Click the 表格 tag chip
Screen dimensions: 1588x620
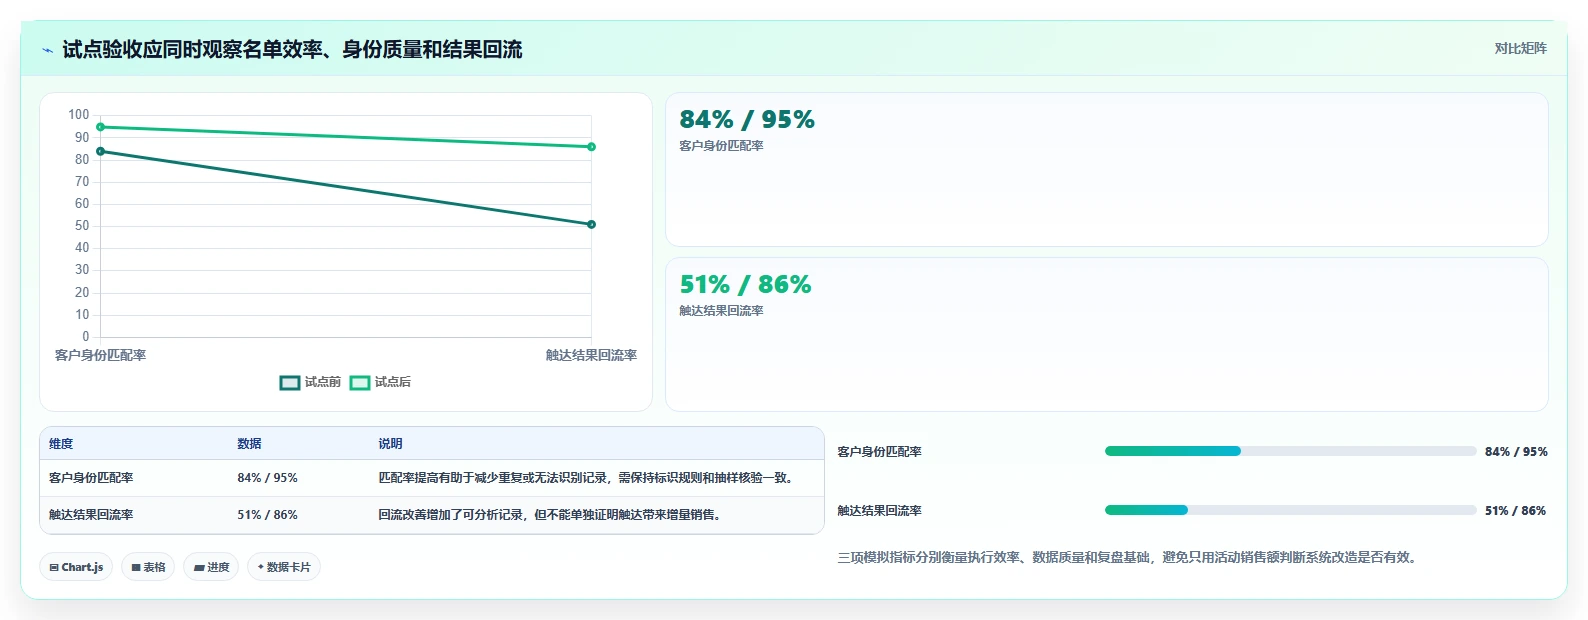click(148, 567)
